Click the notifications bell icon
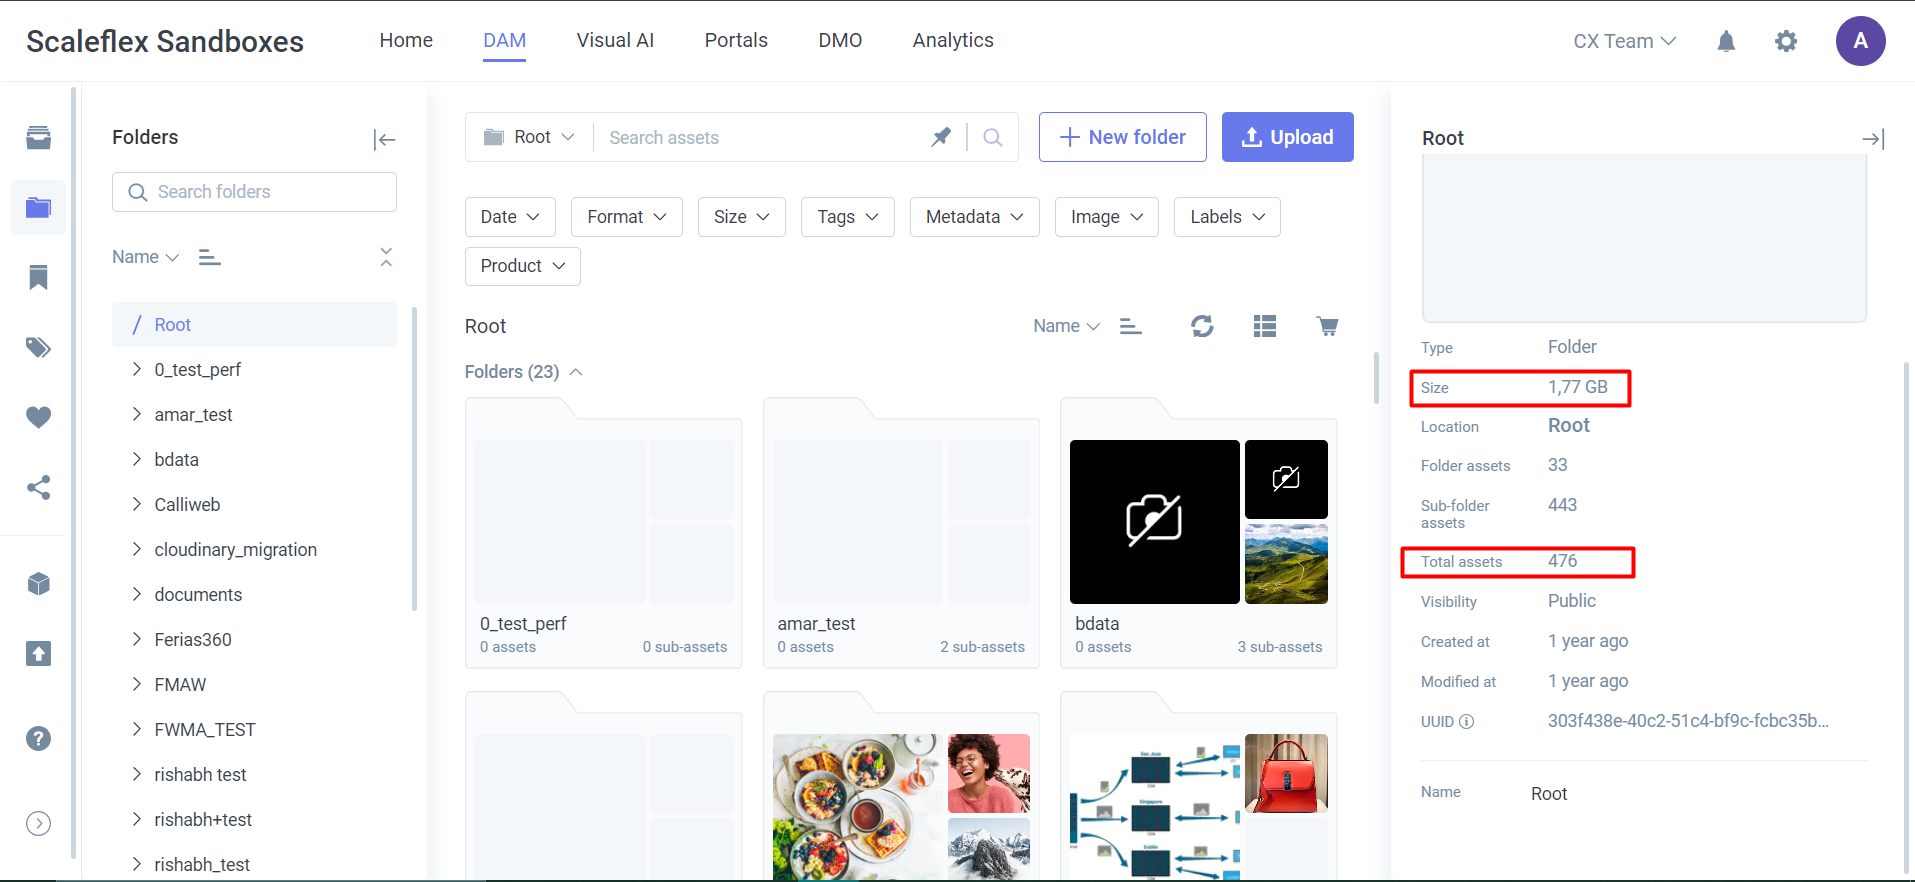This screenshot has width=1915, height=882. tap(1726, 41)
